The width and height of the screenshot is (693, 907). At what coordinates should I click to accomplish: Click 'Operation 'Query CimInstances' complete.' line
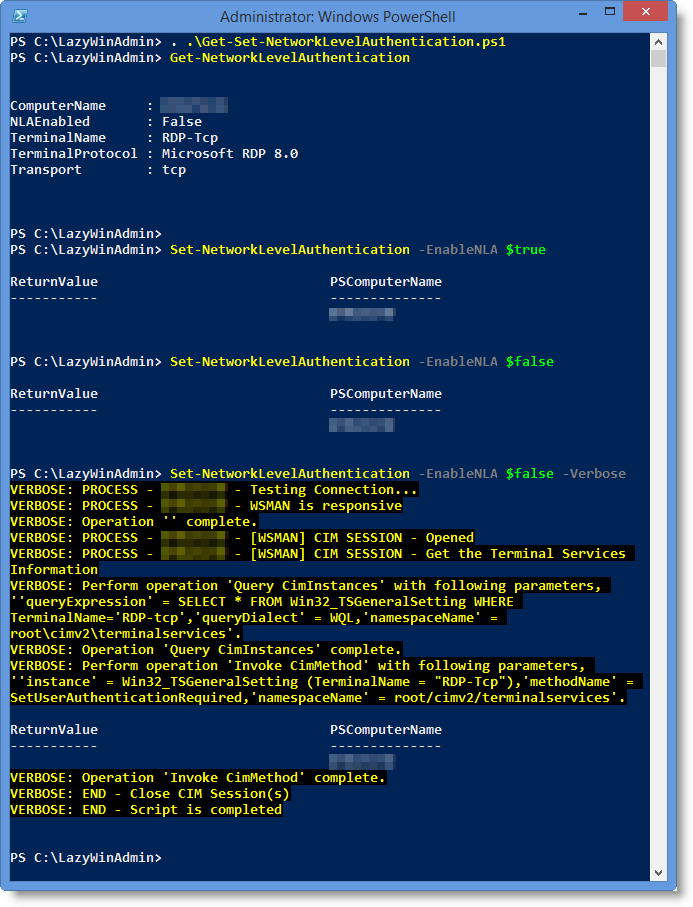pyautogui.click(x=241, y=650)
